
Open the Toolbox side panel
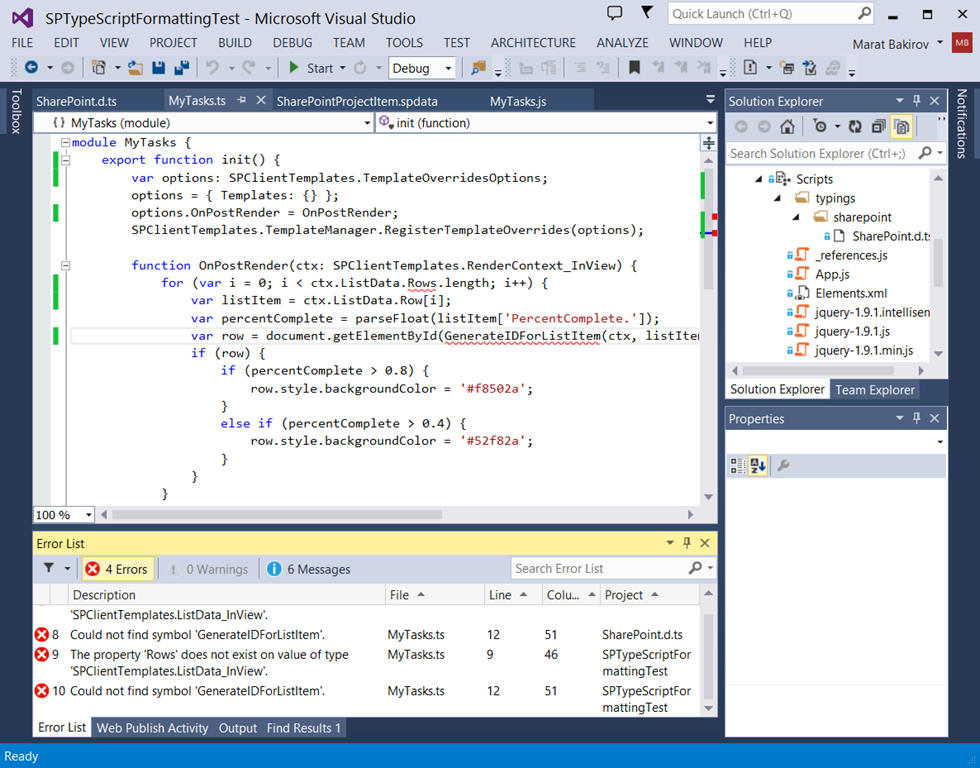(16, 111)
